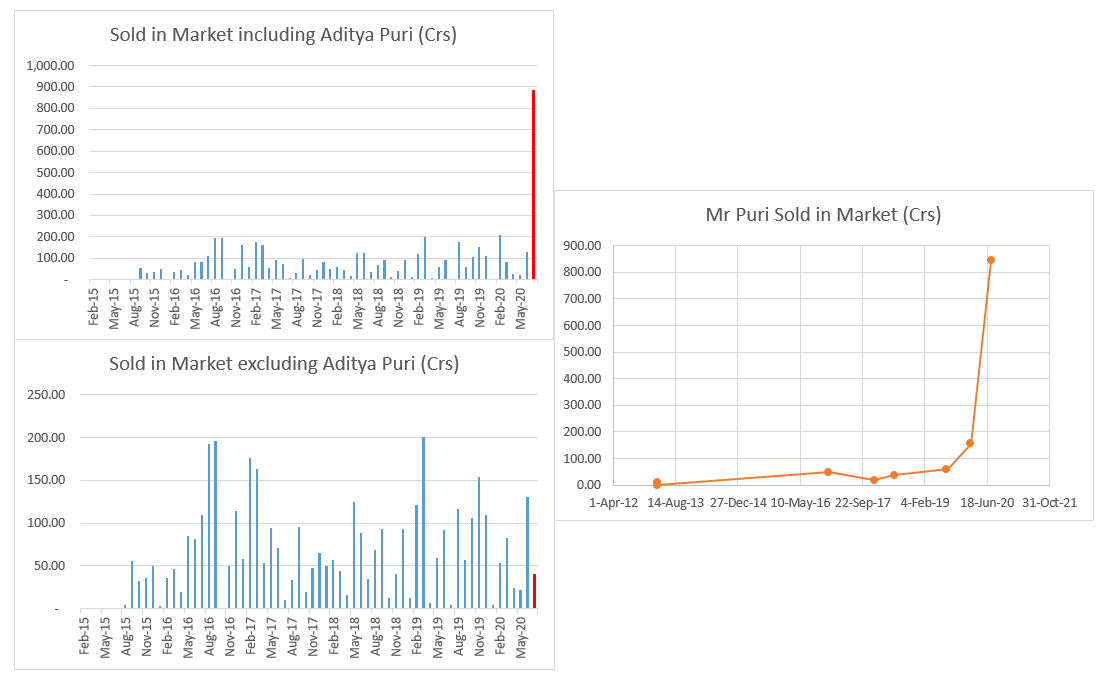Click the 14-Aug-13 date label on the Puri chart
1112x684 pixels.
(x=676, y=502)
